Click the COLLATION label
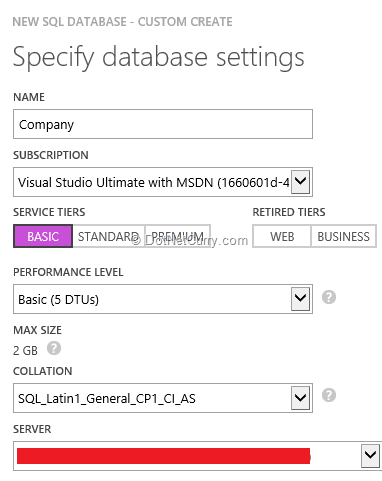 pos(43,371)
